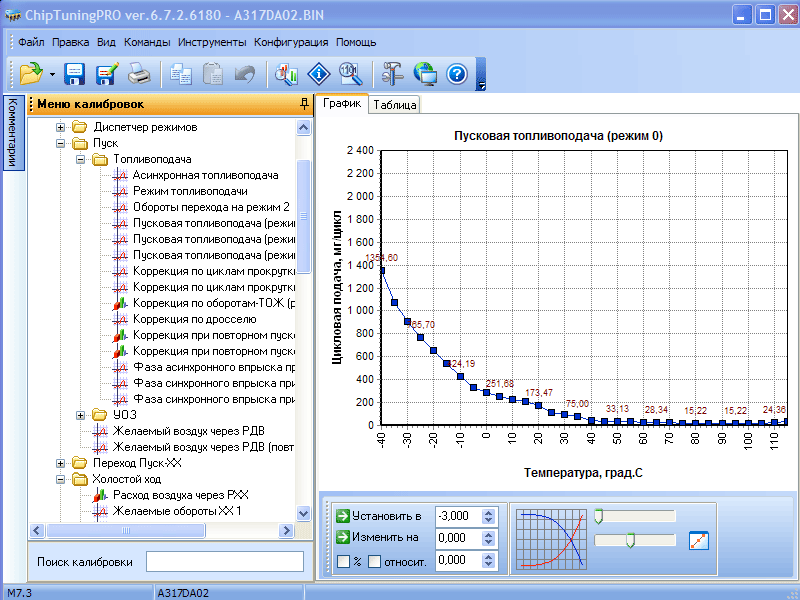Open the tools settings hammer icon
The image size is (800, 600).
tap(393, 73)
